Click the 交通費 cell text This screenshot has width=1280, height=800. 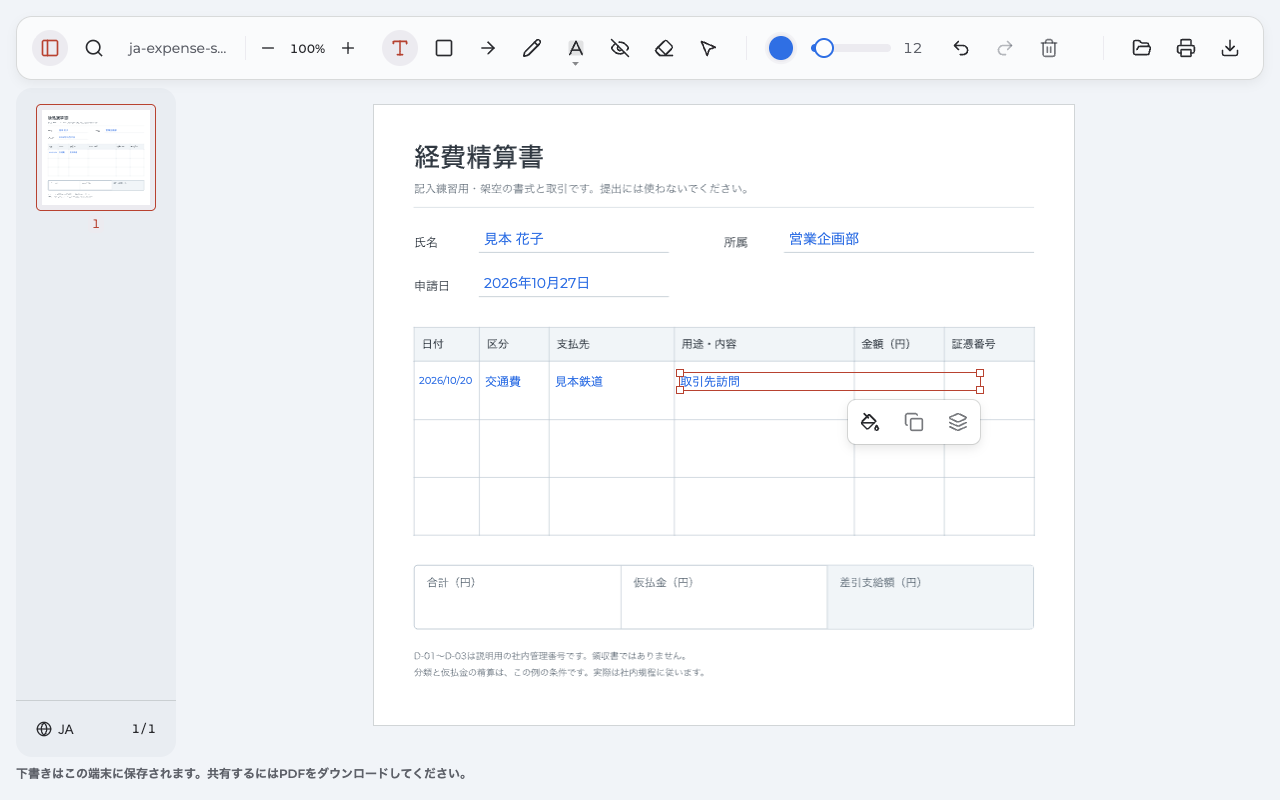[x=503, y=381]
